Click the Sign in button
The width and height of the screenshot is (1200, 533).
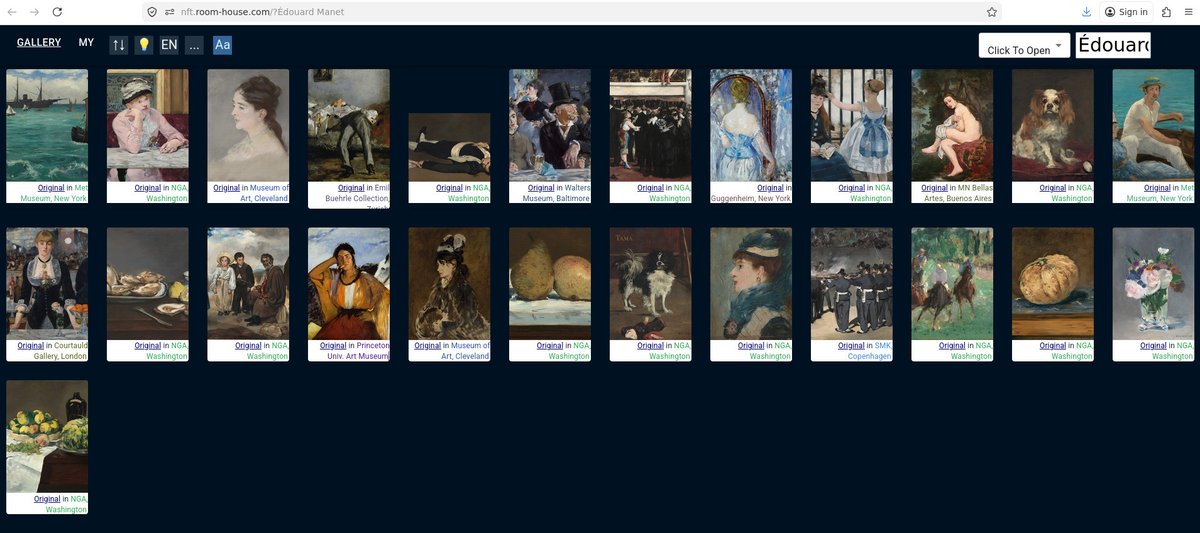click(1126, 12)
